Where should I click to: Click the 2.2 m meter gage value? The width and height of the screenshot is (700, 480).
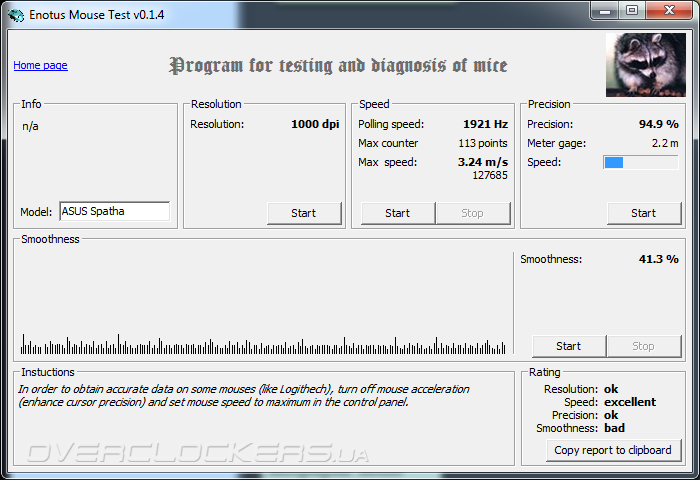click(665, 143)
